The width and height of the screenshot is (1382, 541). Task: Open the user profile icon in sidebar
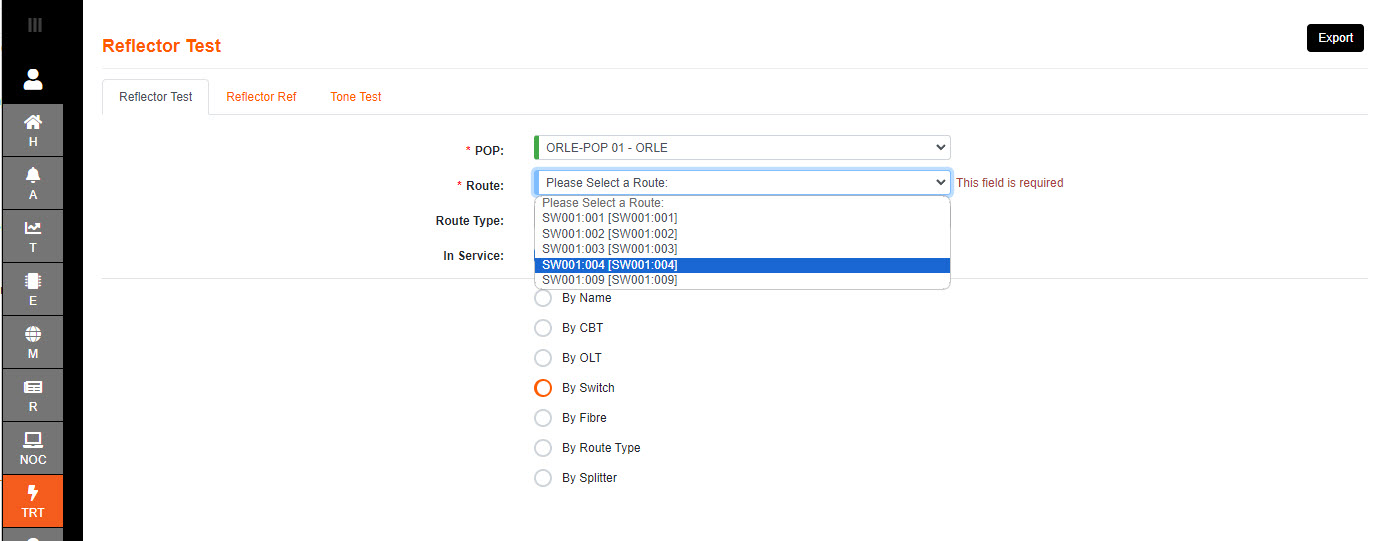[33, 79]
